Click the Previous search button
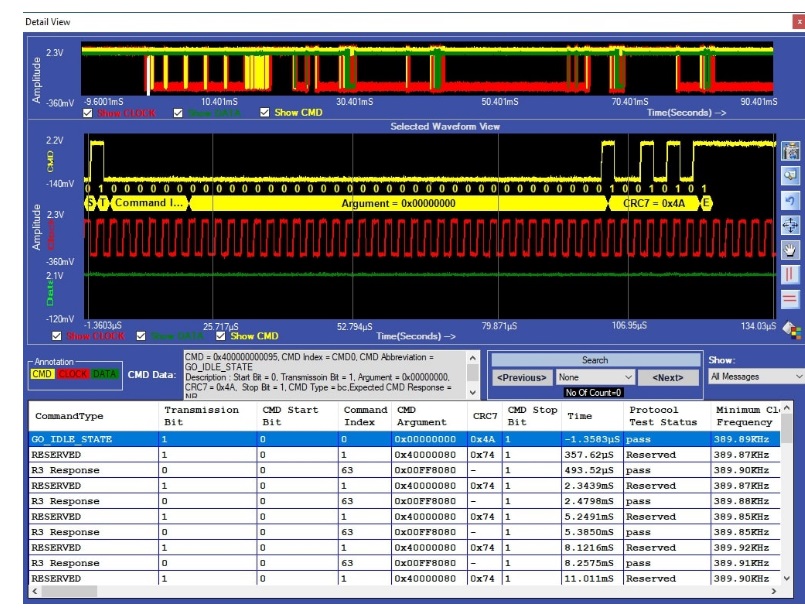The image size is (805, 610). point(522,377)
